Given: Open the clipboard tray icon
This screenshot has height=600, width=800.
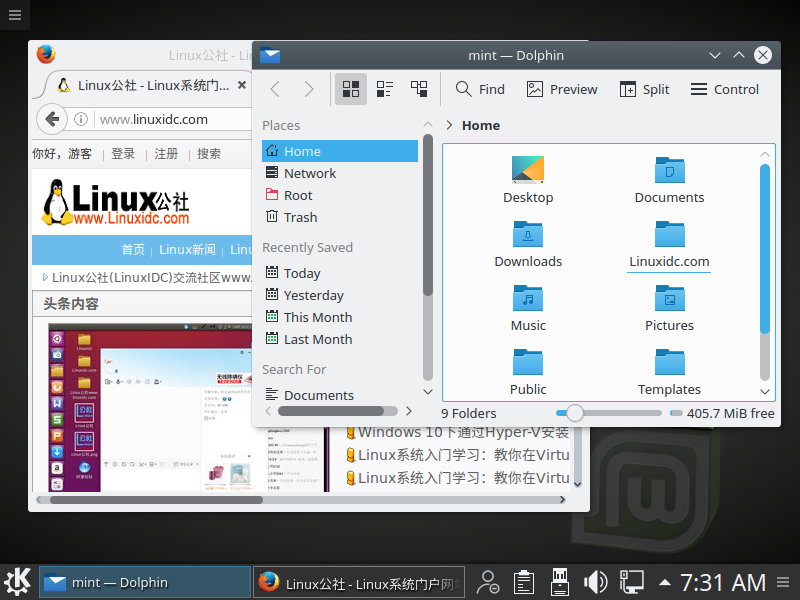Looking at the screenshot, I should point(523,582).
